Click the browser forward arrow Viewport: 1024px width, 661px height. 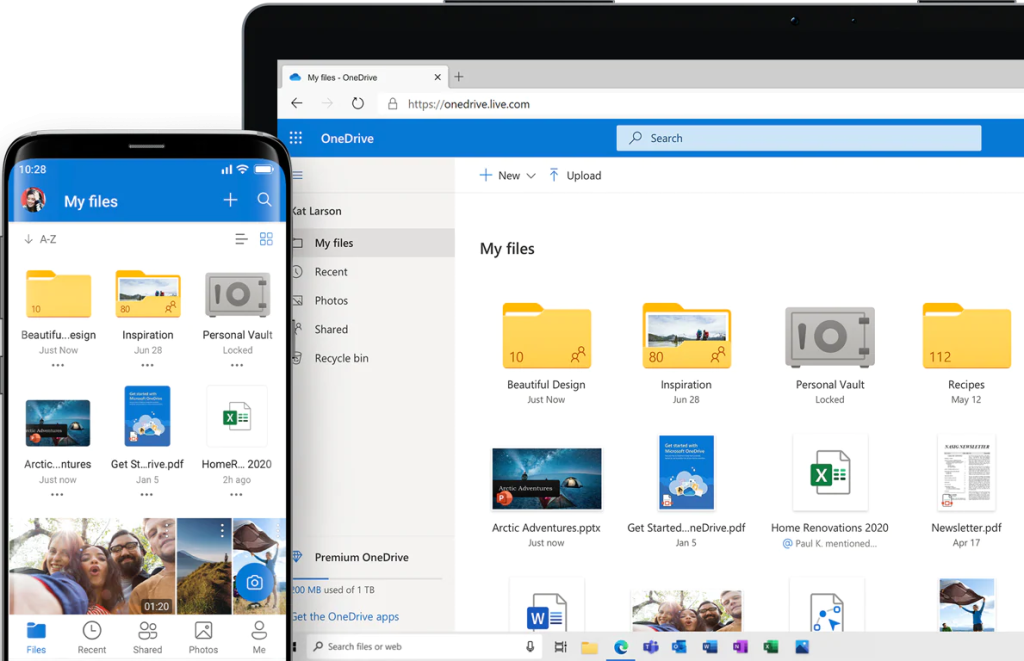[327, 103]
